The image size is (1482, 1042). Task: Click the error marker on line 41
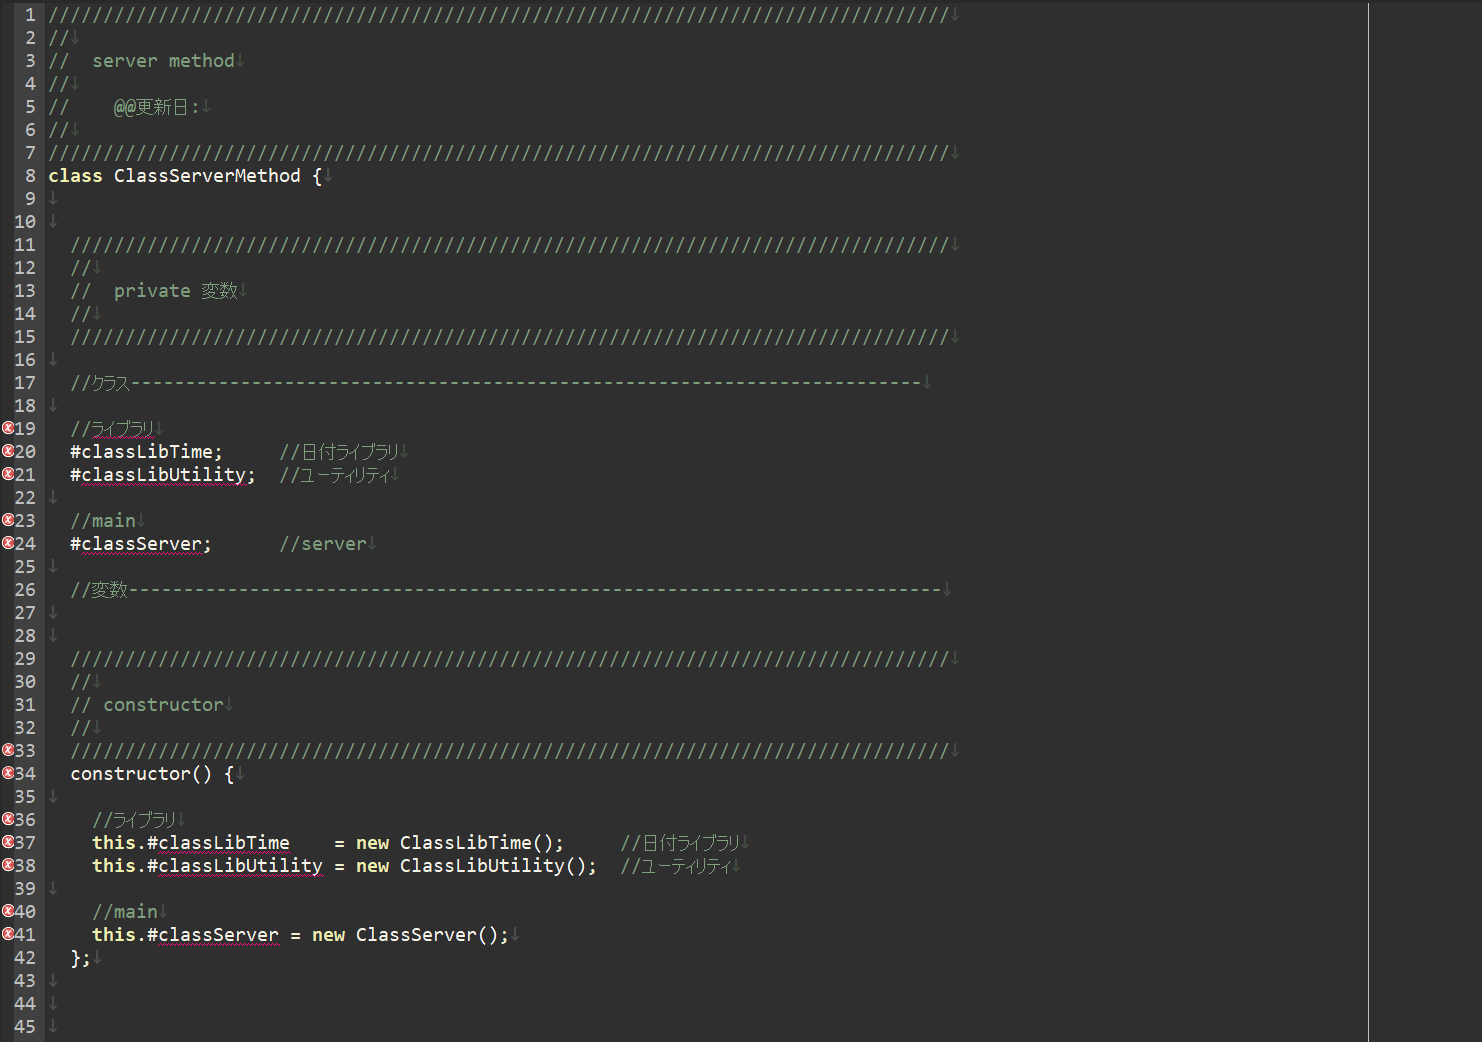pyautogui.click(x=8, y=934)
